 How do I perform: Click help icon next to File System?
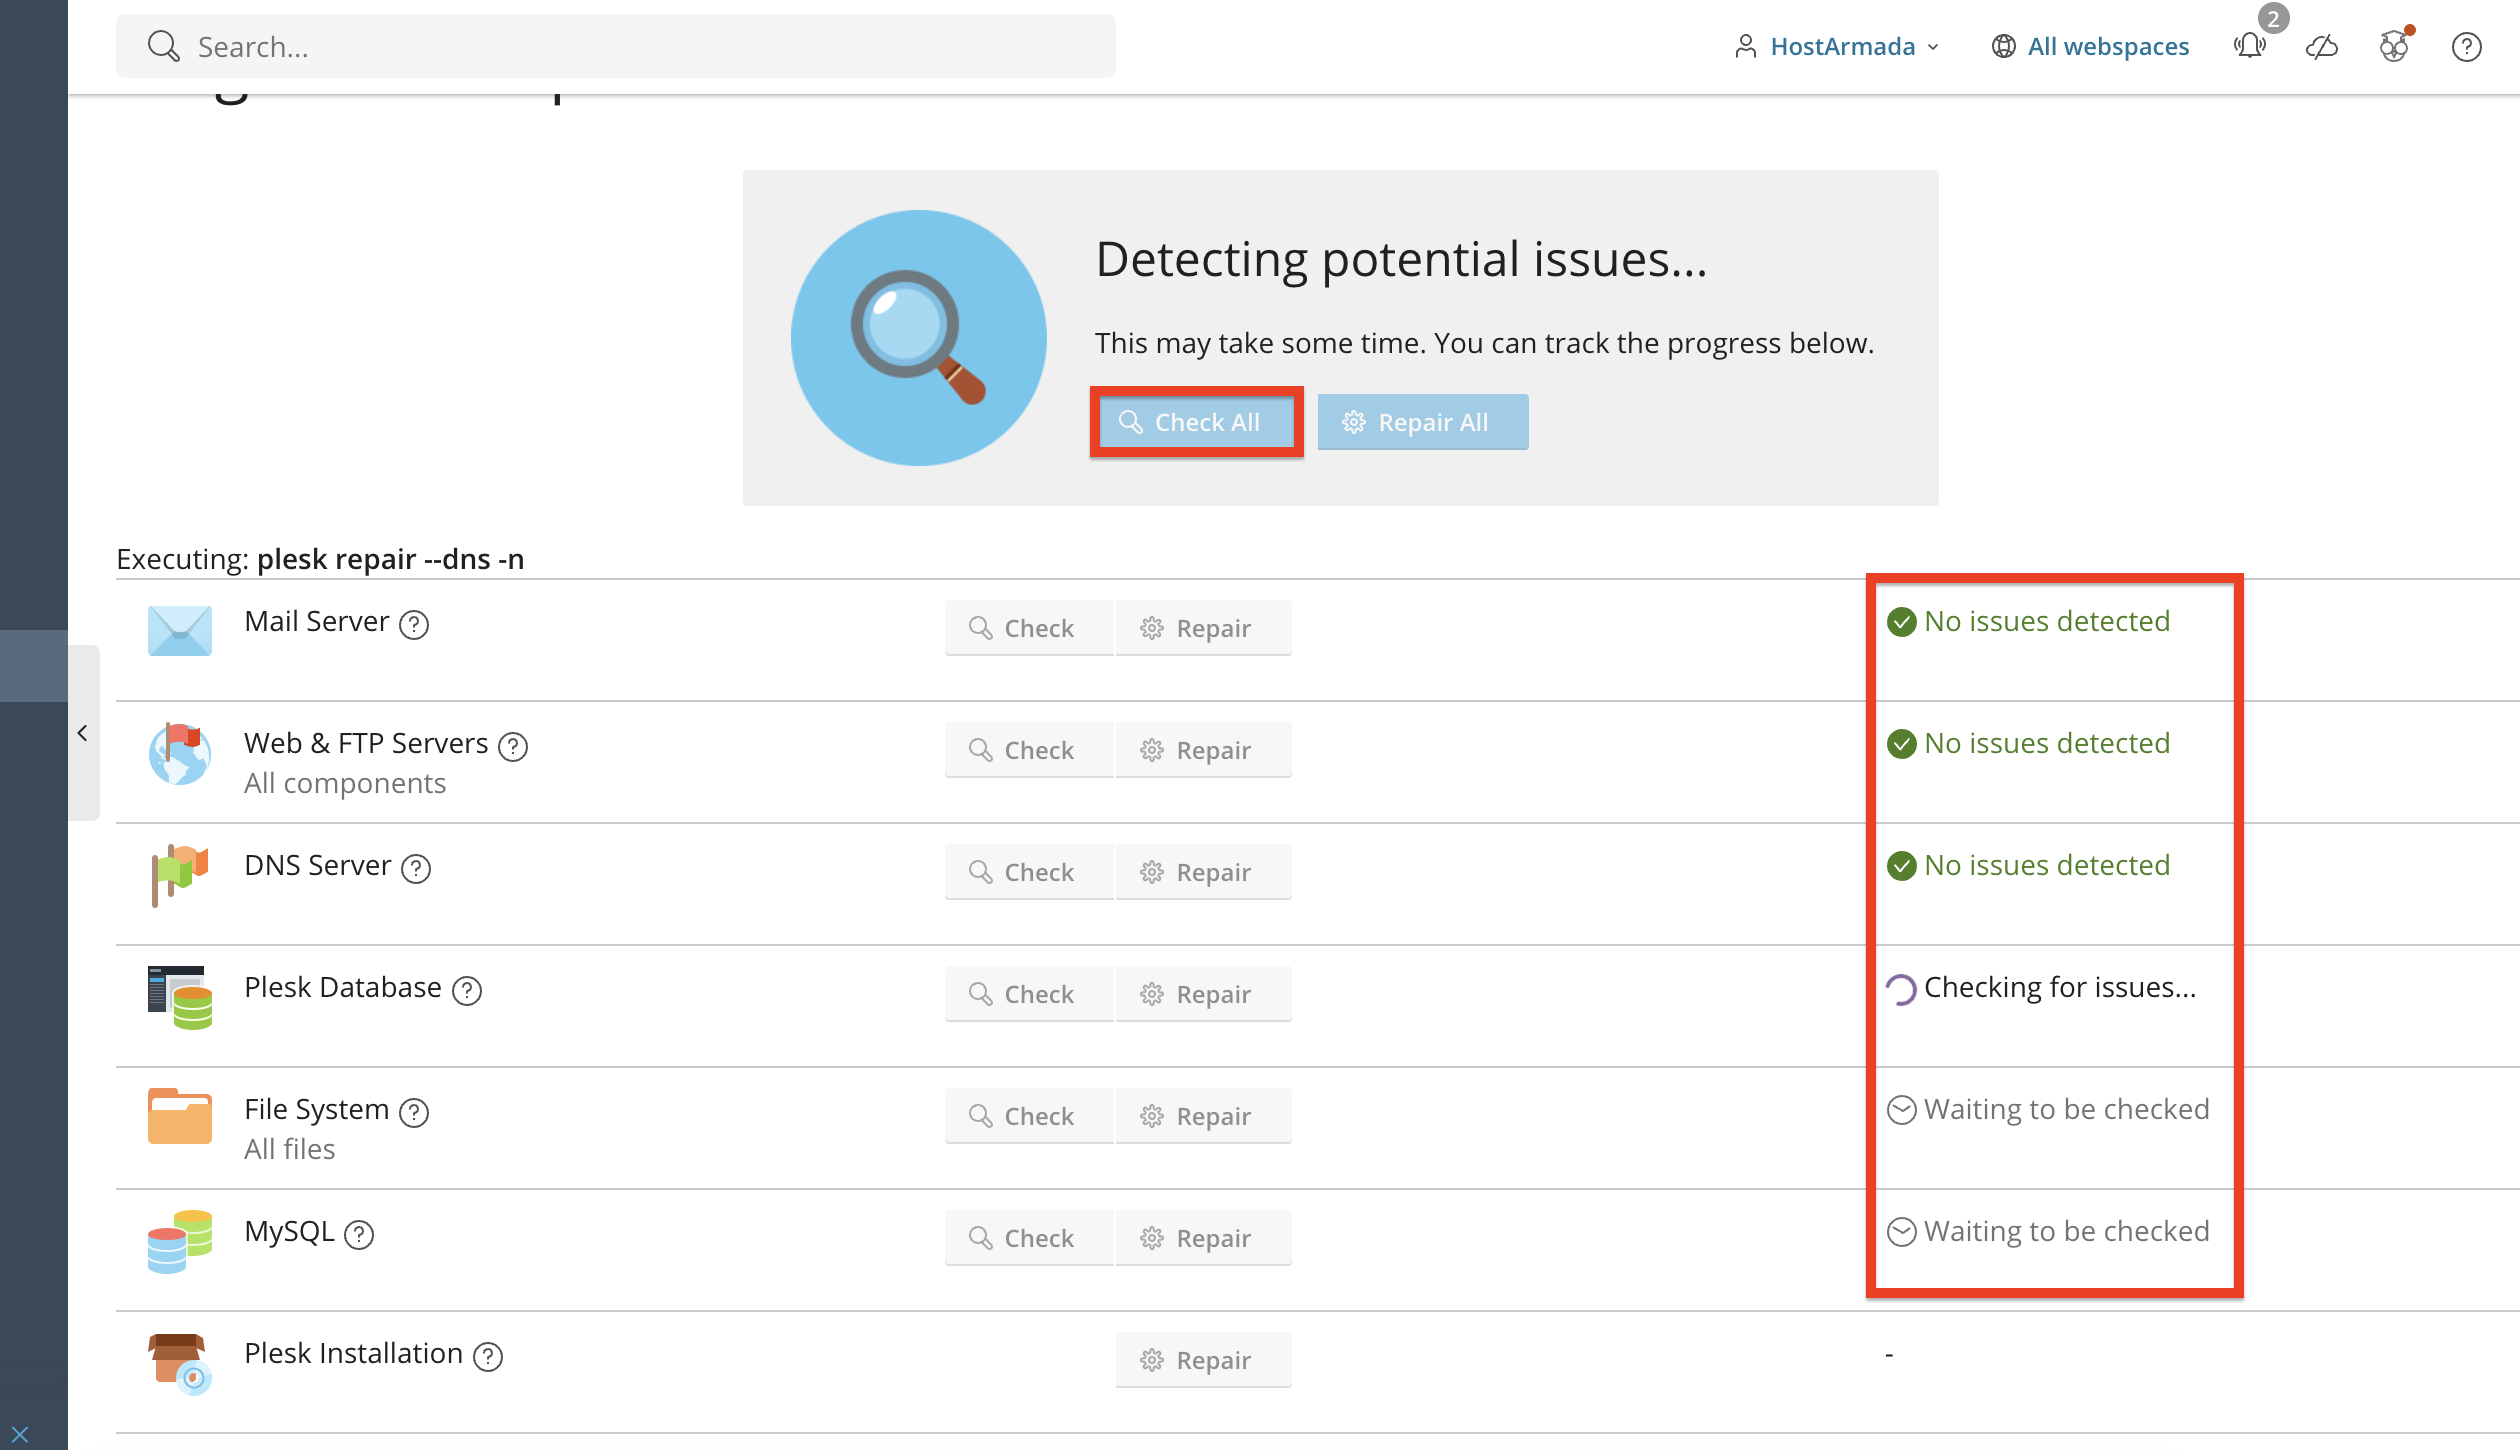(x=414, y=1113)
